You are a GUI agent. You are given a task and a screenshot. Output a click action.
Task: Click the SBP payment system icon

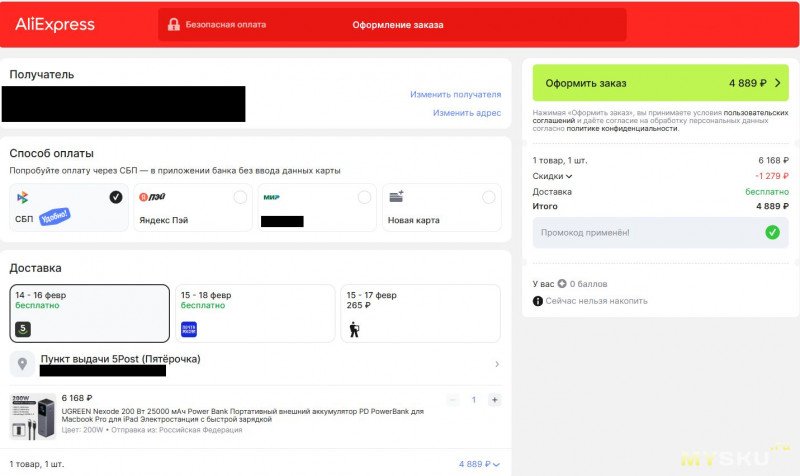23,198
